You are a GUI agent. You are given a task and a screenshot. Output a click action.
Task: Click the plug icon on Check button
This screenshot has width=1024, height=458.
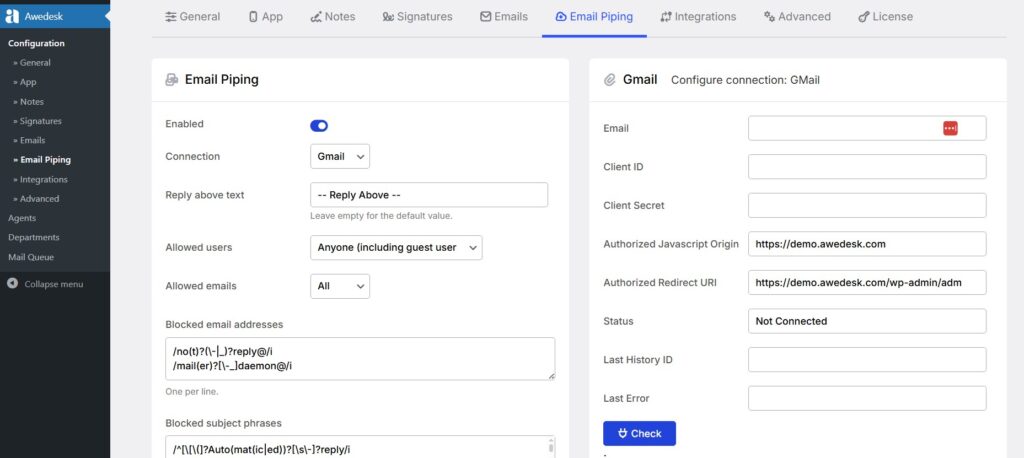(622, 433)
